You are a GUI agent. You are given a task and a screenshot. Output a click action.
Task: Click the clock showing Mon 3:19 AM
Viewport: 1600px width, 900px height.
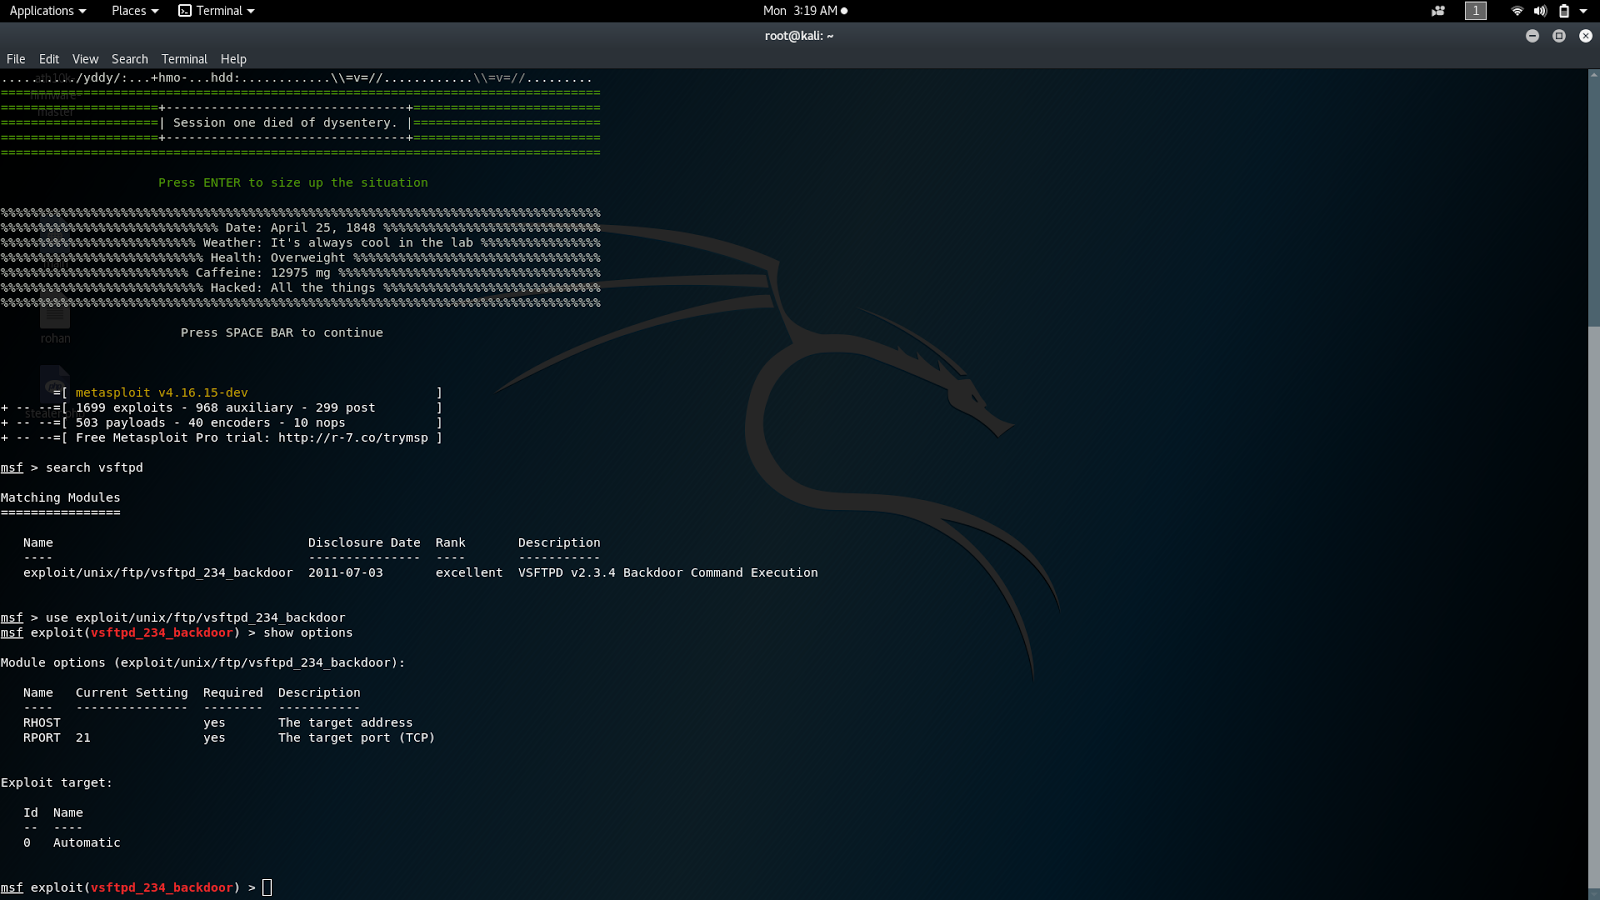800,11
